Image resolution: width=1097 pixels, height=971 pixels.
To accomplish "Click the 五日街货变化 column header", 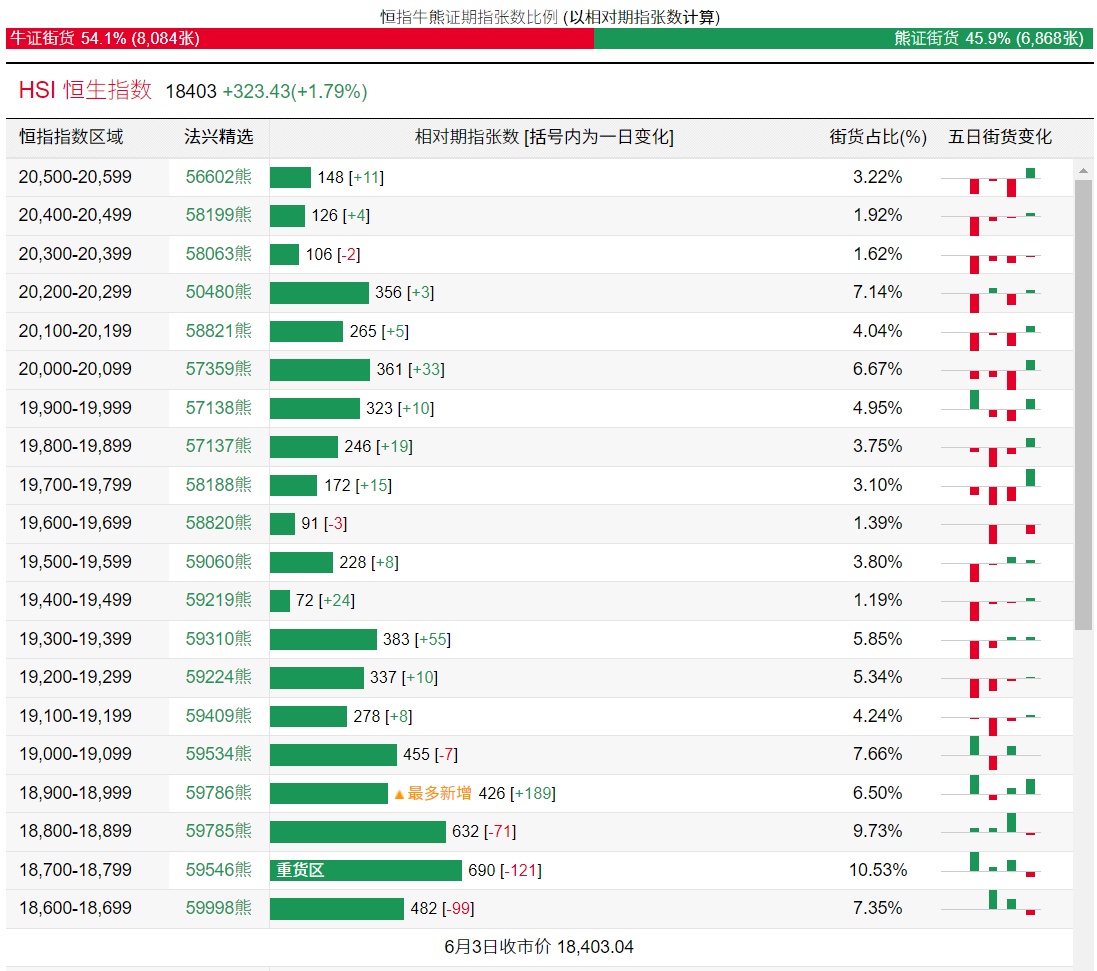I will point(1000,137).
